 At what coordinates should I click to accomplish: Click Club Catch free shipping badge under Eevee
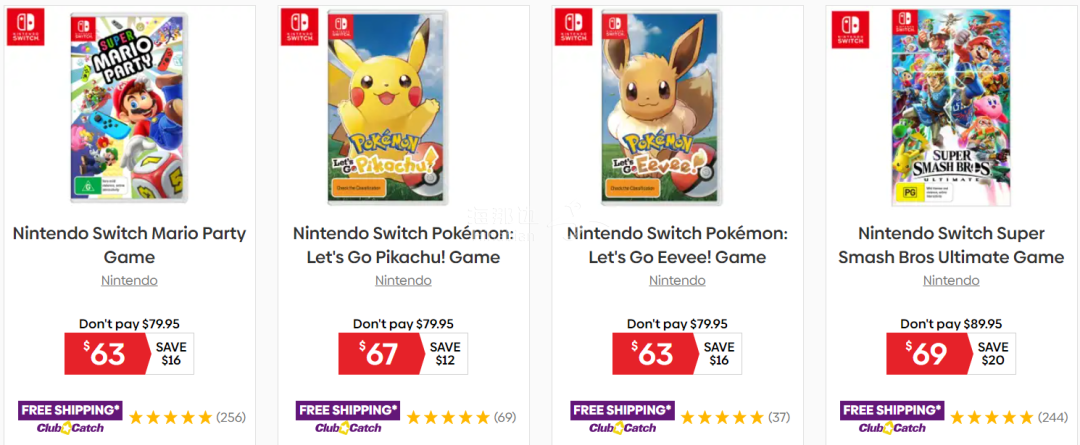pyautogui.click(x=622, y=417)
